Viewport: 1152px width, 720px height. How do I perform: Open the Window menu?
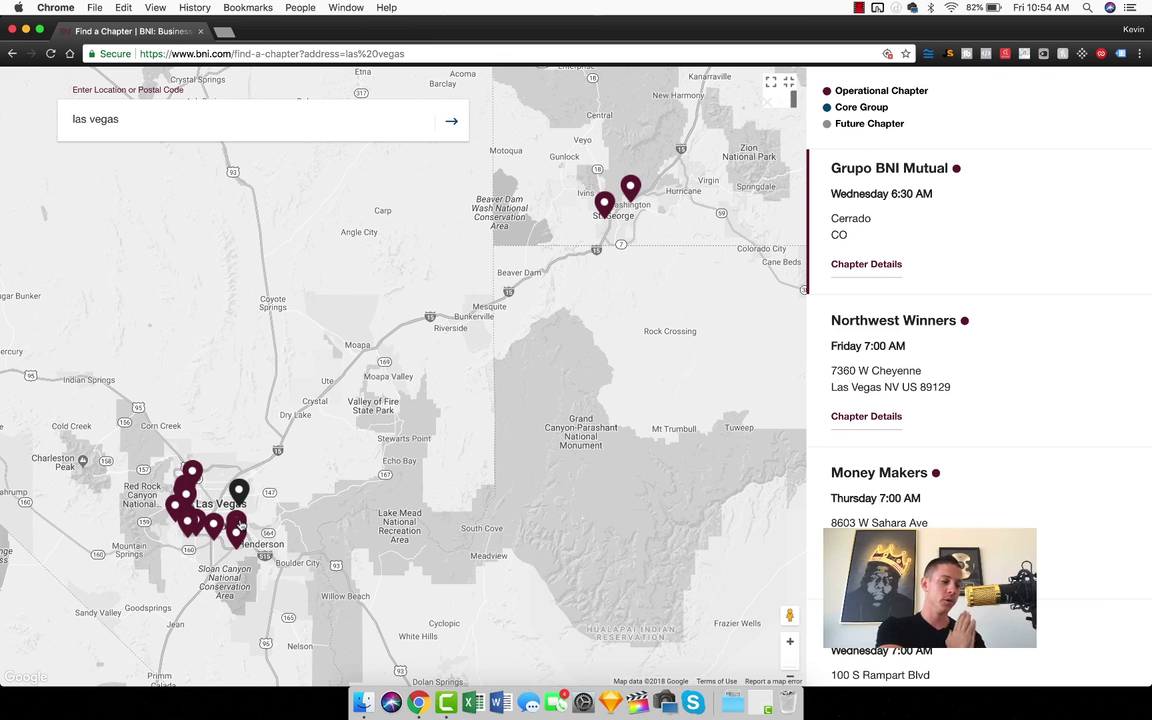click(x=346, y=7)
